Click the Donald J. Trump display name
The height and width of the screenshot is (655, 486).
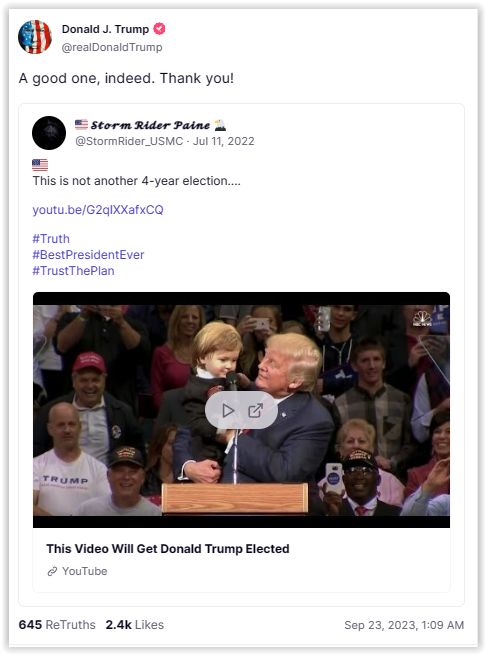click(105, 29)
